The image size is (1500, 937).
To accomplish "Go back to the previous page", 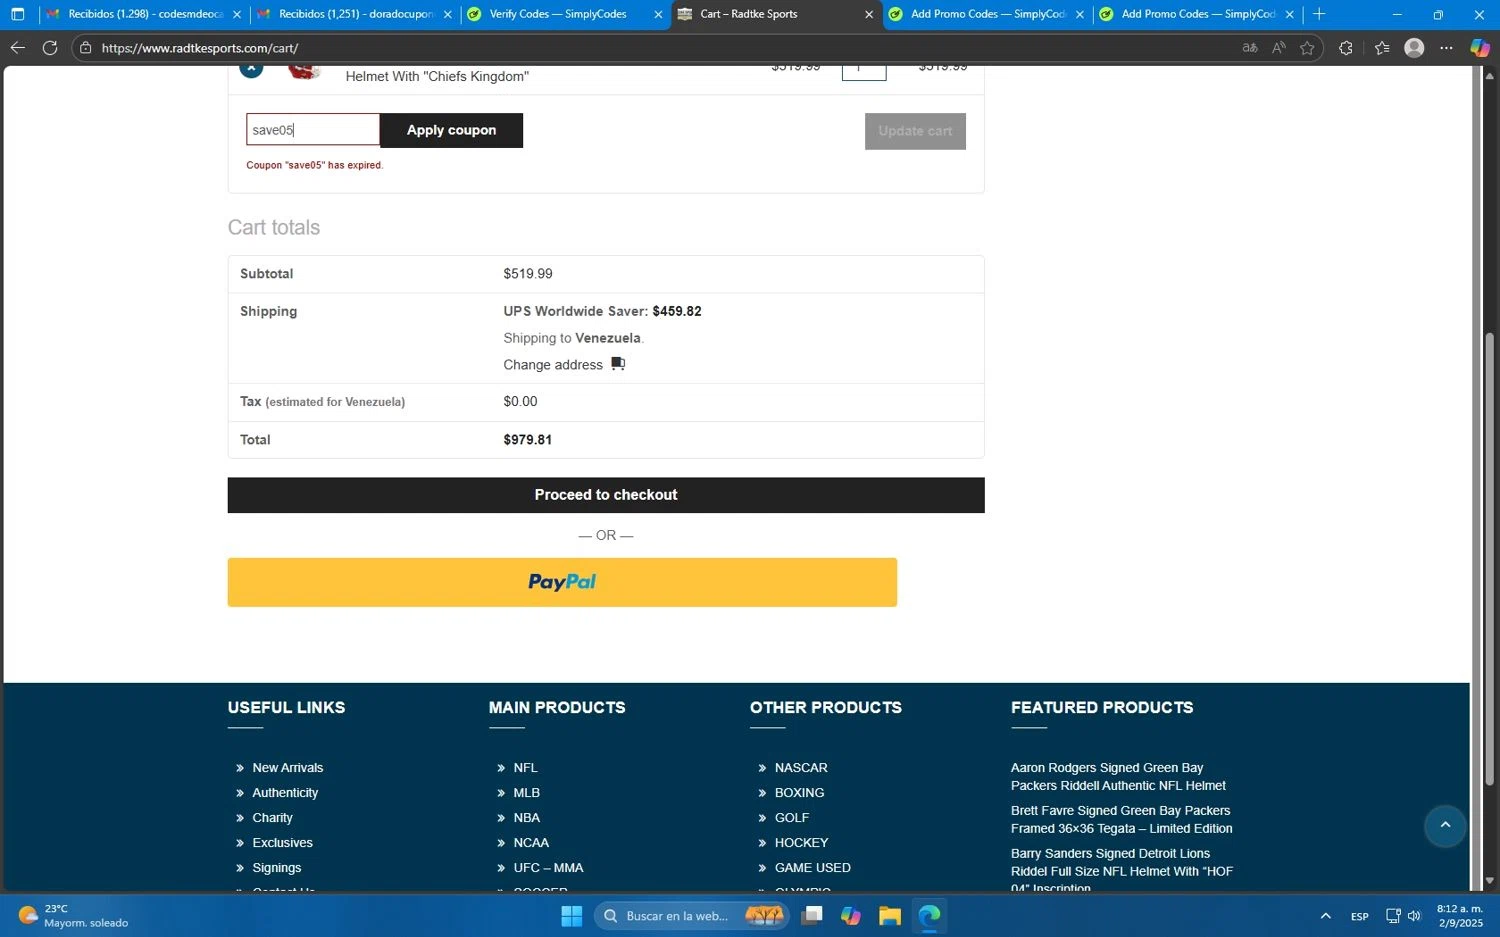I will point(17,47).
